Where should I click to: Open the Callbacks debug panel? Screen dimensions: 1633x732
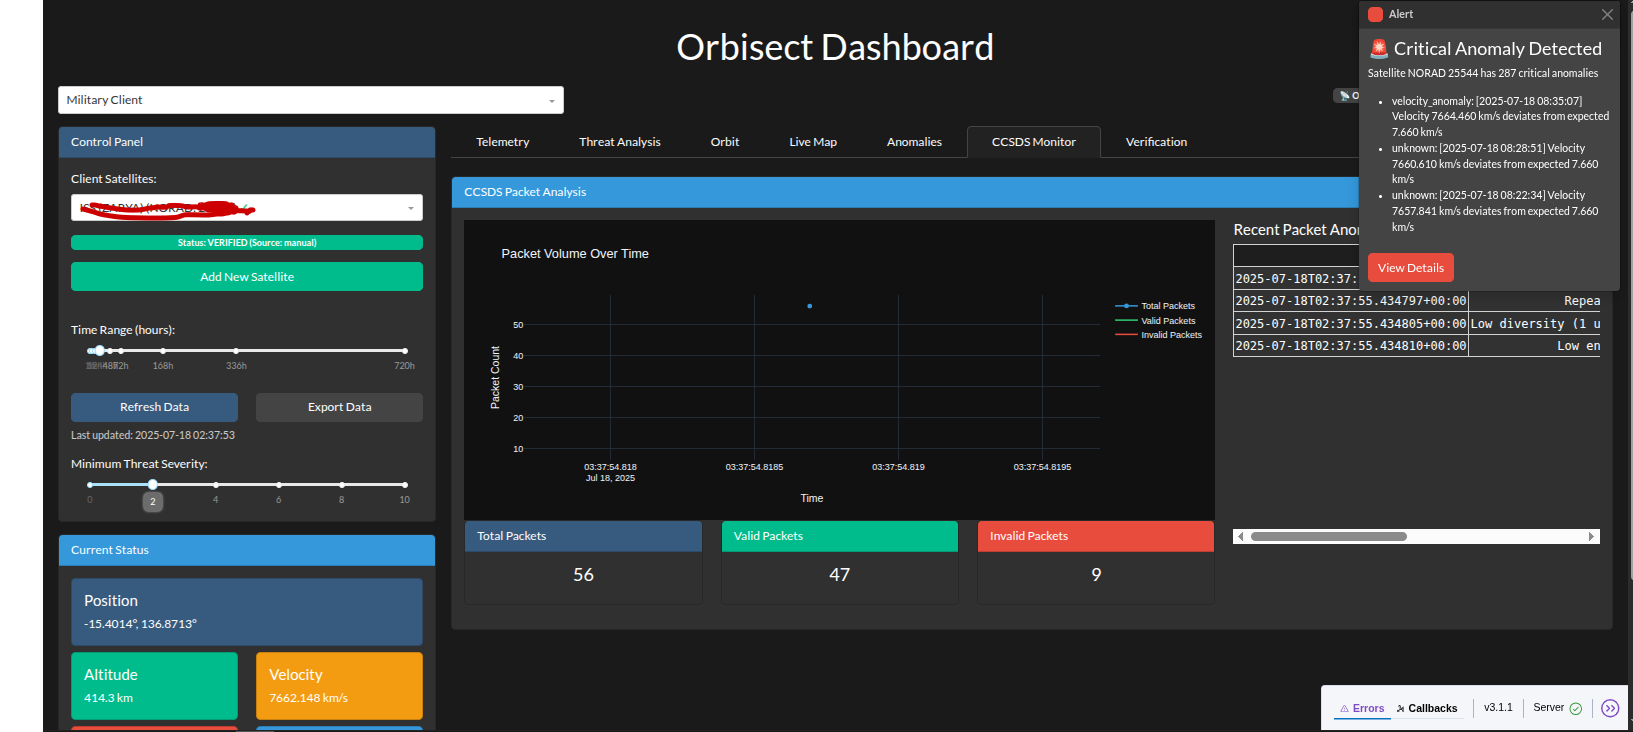coord(1427,708)
